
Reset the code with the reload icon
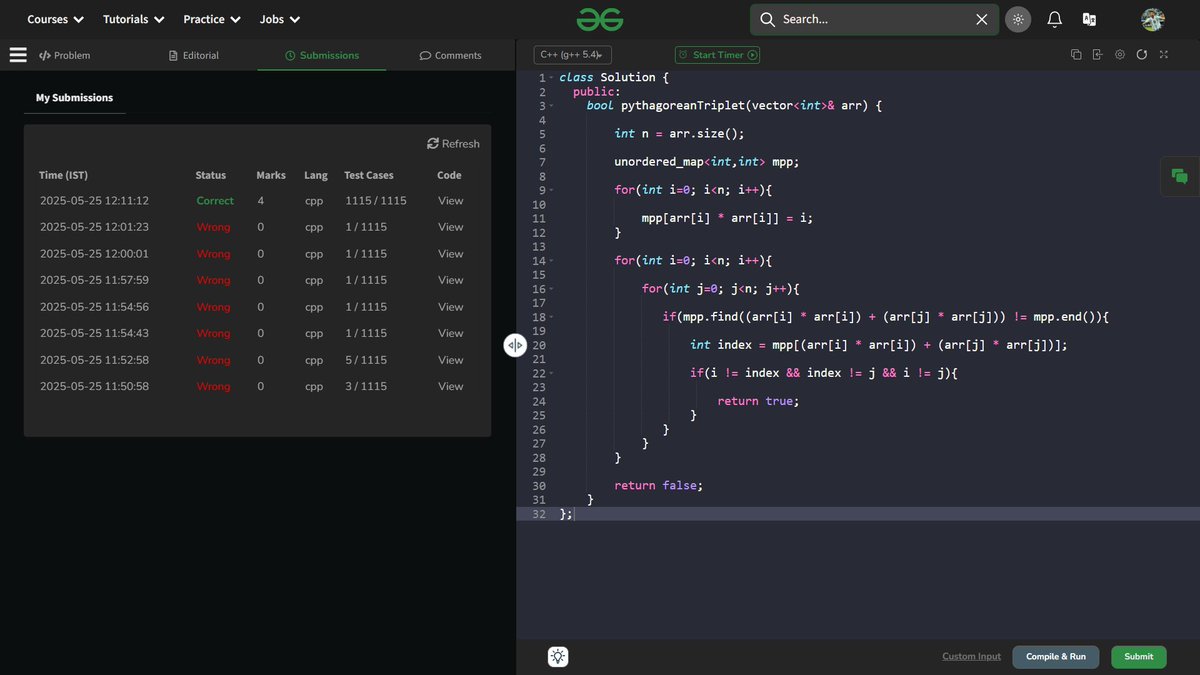1141,55
